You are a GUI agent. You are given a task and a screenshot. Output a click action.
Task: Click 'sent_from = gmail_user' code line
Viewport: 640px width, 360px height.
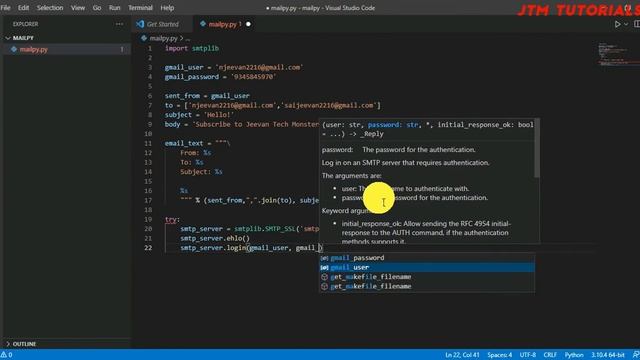click(x=207, y=96)
